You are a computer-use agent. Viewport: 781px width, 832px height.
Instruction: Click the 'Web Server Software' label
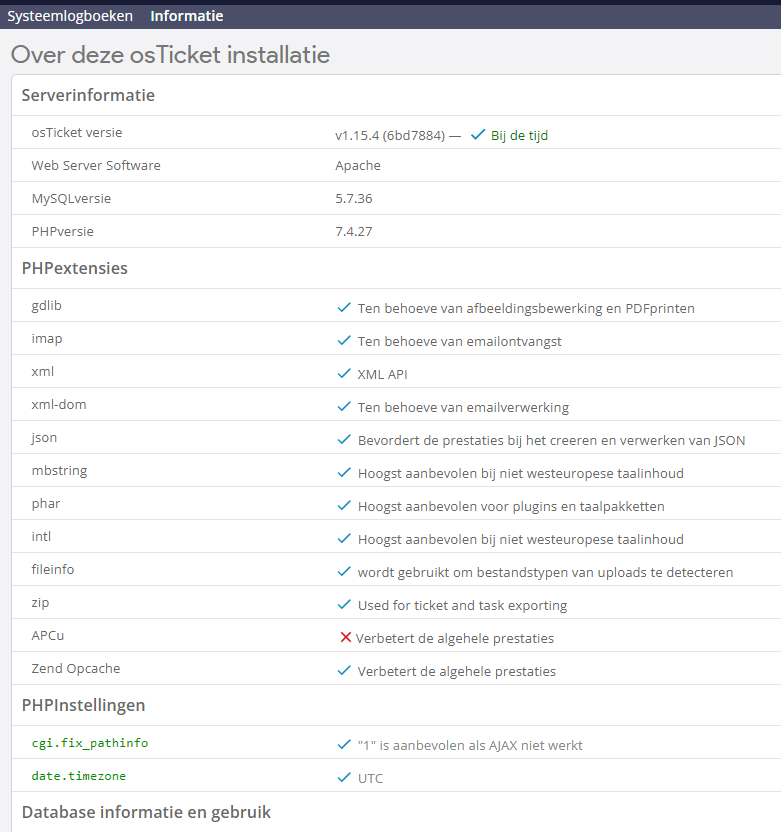pyautogui.click(x=96, y=166)
